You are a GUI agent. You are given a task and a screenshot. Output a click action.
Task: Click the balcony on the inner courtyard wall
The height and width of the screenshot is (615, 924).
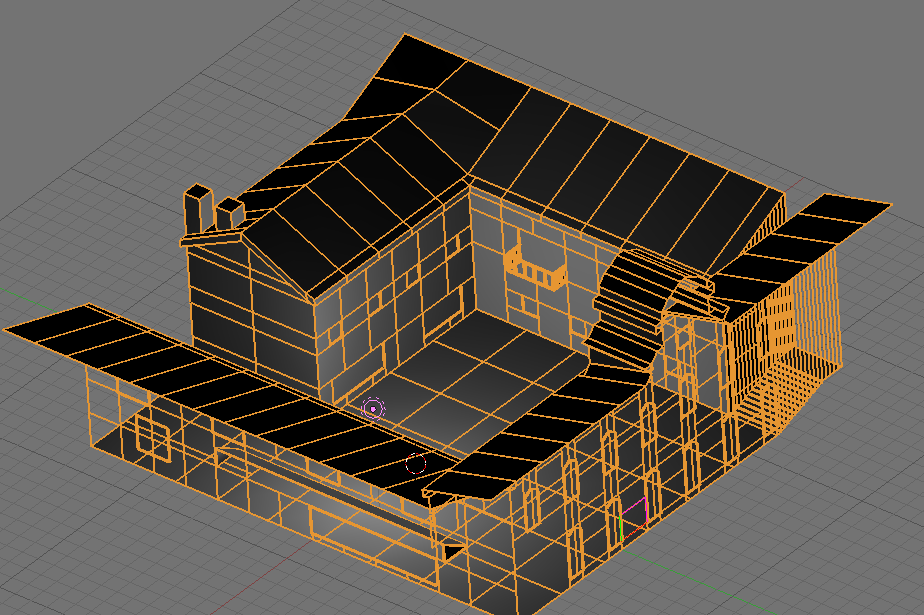[537, 268]
